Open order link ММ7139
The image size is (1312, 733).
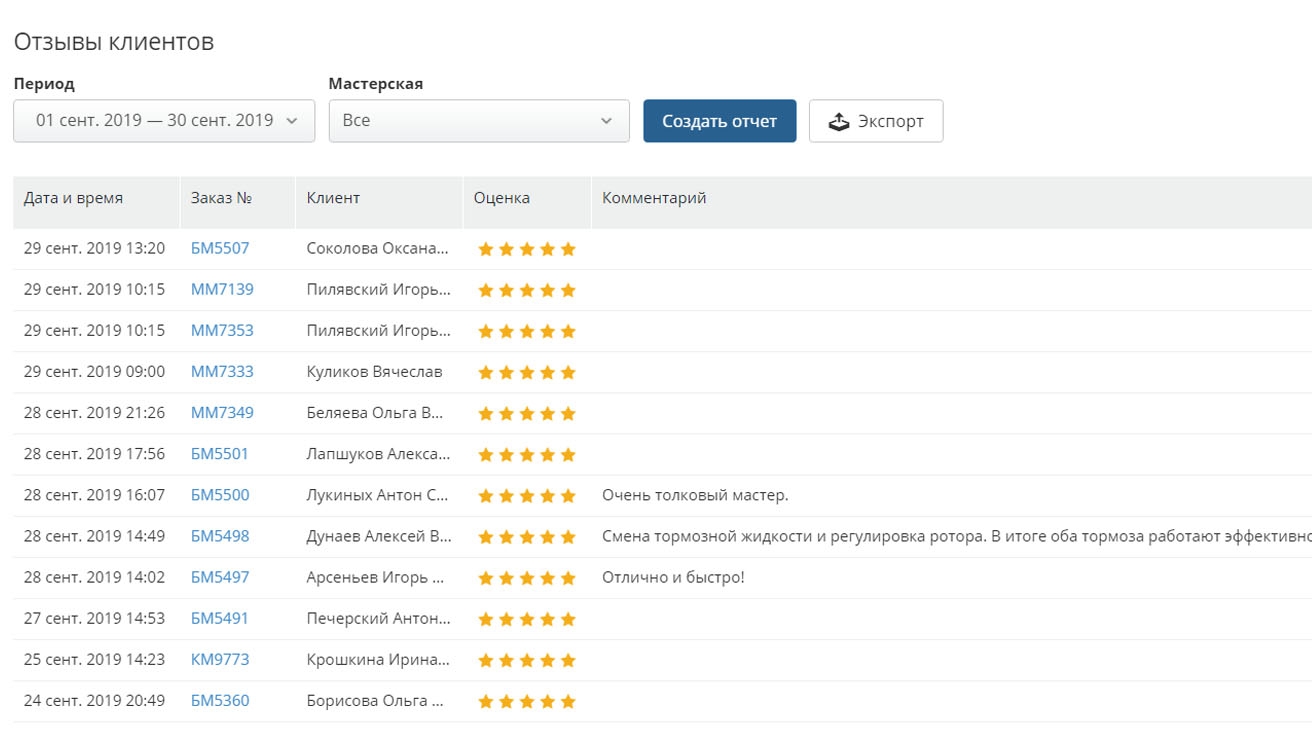(222, 289)
